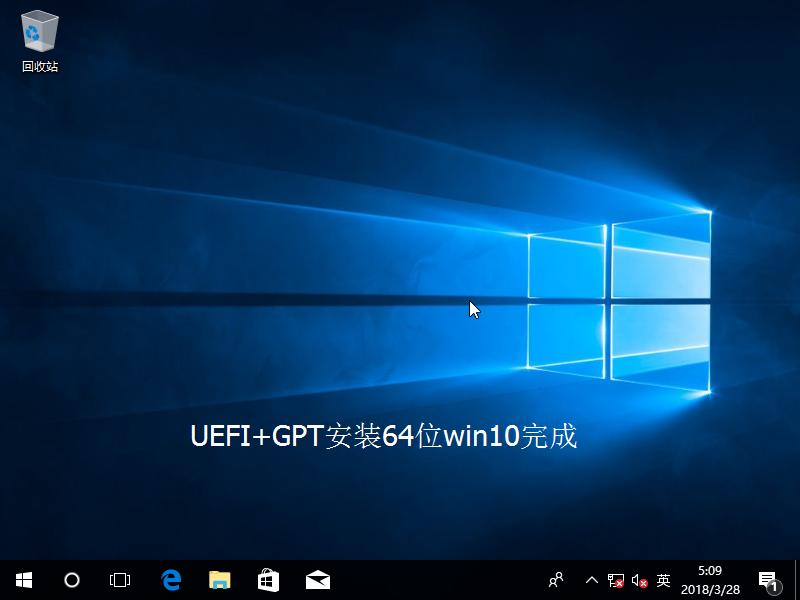Open Task View
The image size is (800, 600).
(x=120, y=580)
